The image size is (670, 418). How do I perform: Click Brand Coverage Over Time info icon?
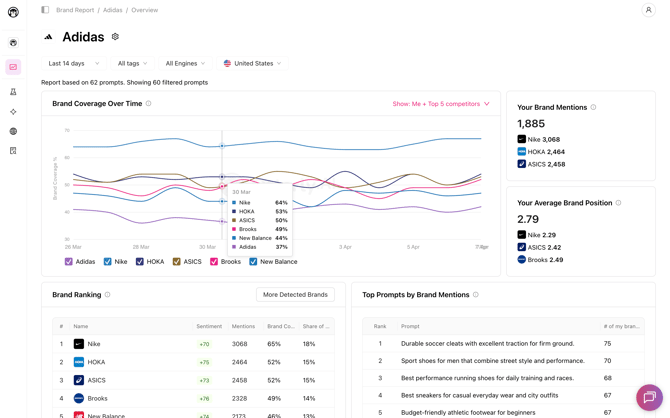click(x=149, y=104)
